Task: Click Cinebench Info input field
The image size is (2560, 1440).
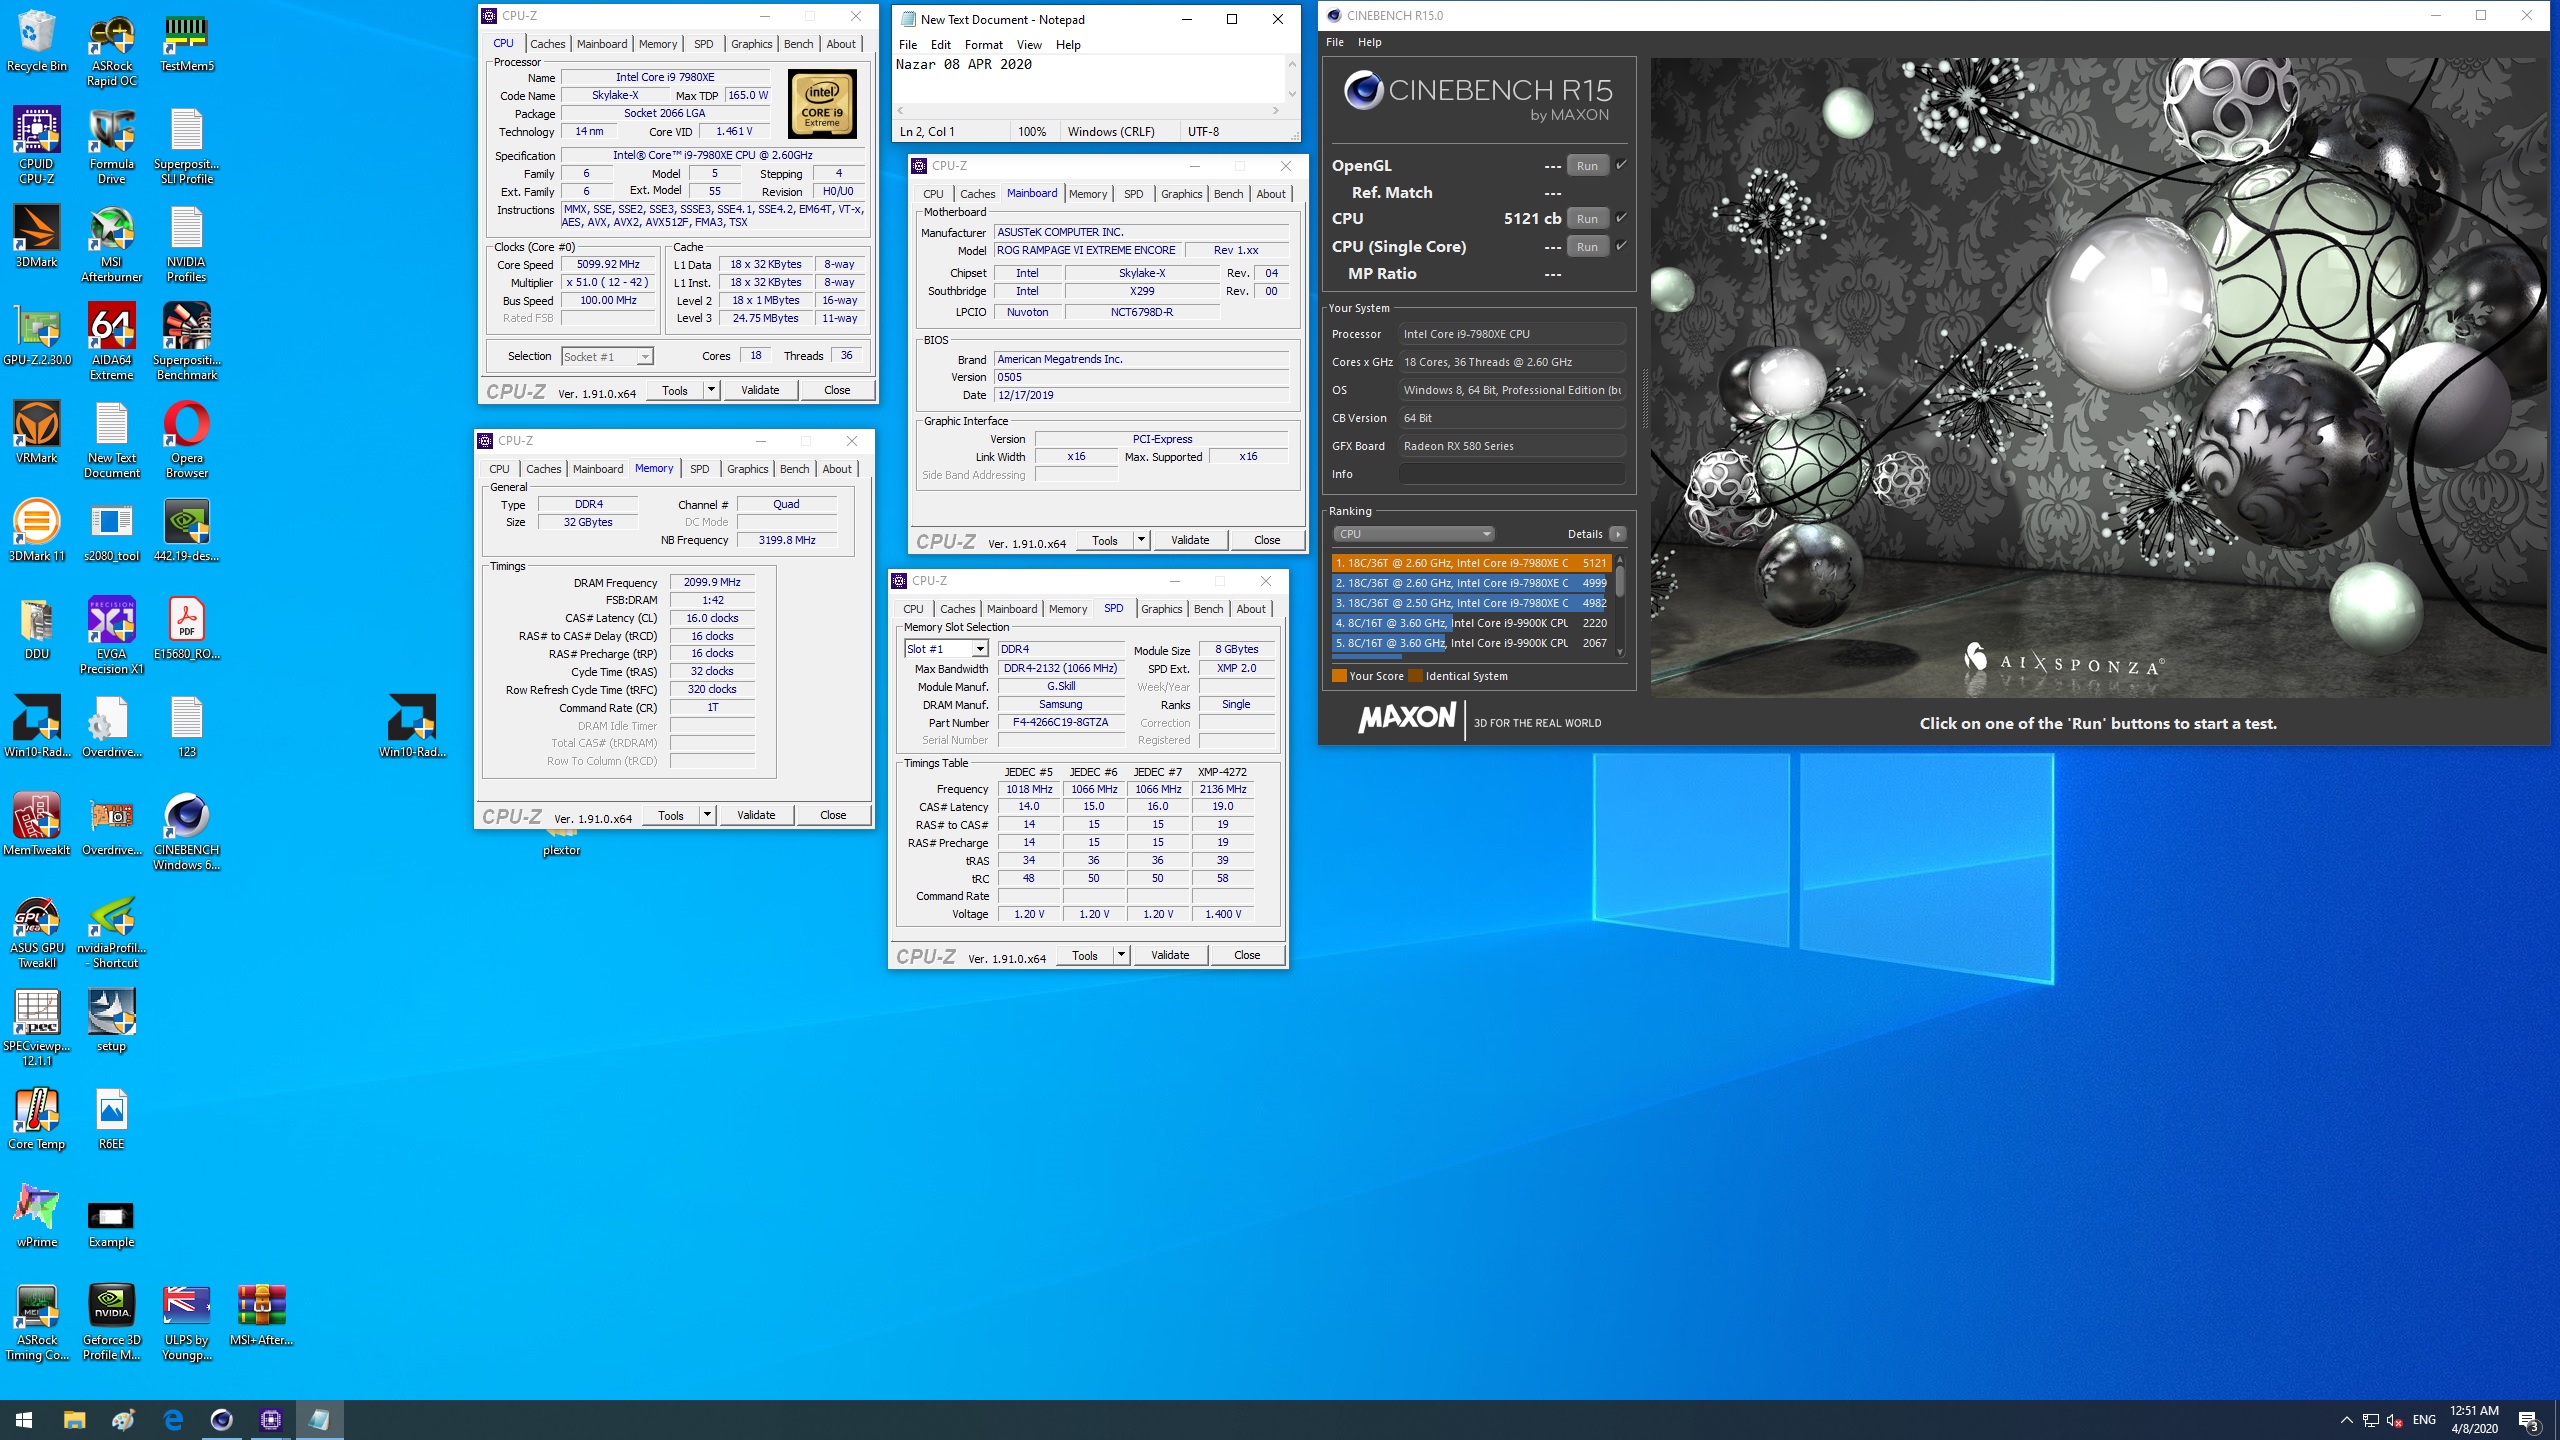Action: 1511,474
